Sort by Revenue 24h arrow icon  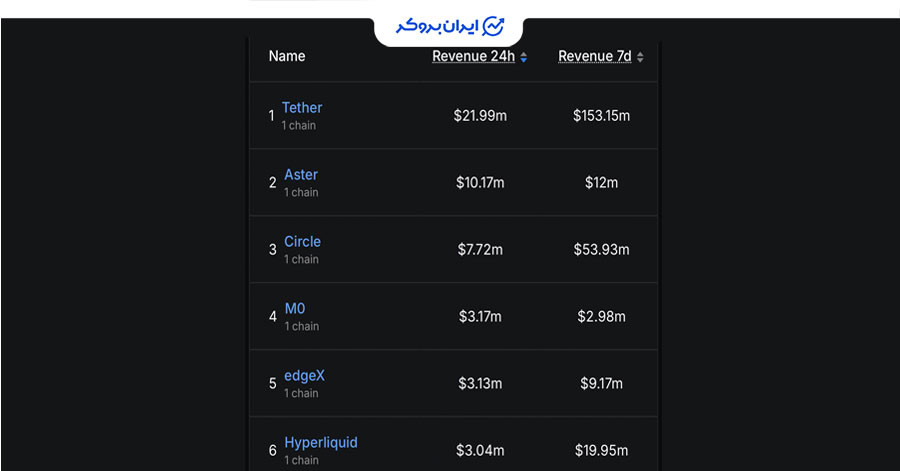(x=524, y=58)
